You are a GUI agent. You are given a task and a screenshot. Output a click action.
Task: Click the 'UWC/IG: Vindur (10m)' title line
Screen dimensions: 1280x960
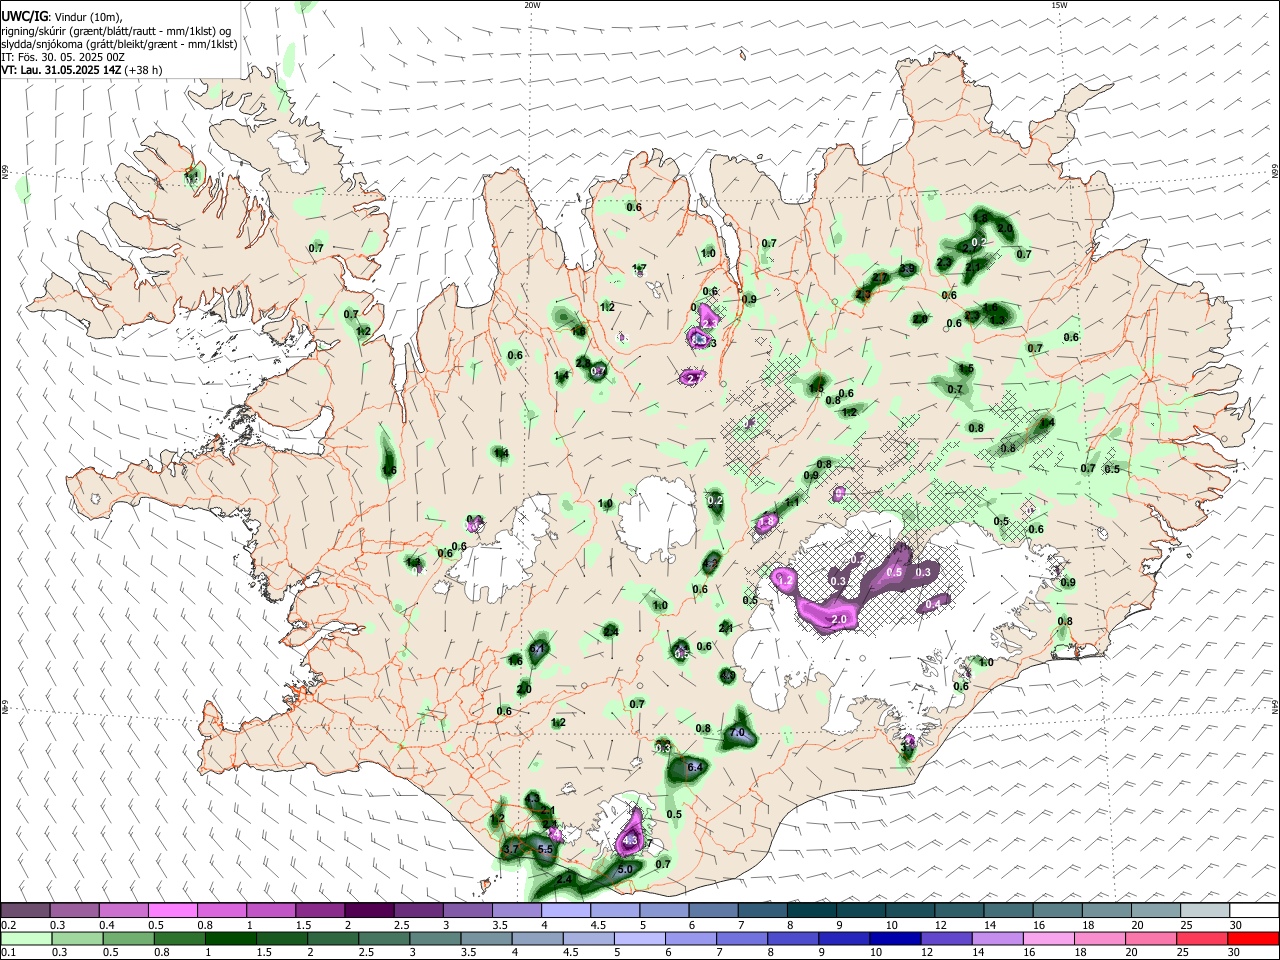[62, 17]
